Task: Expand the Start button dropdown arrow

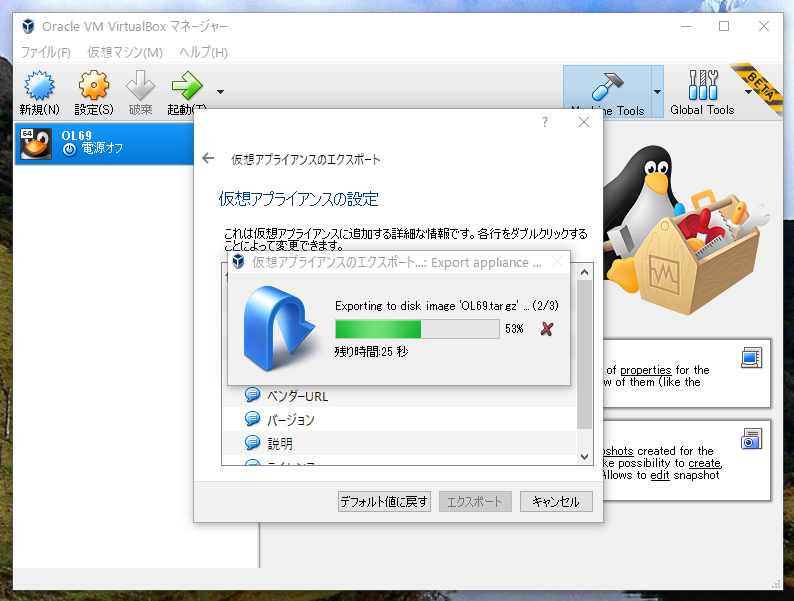Action: tap(220, 92)
